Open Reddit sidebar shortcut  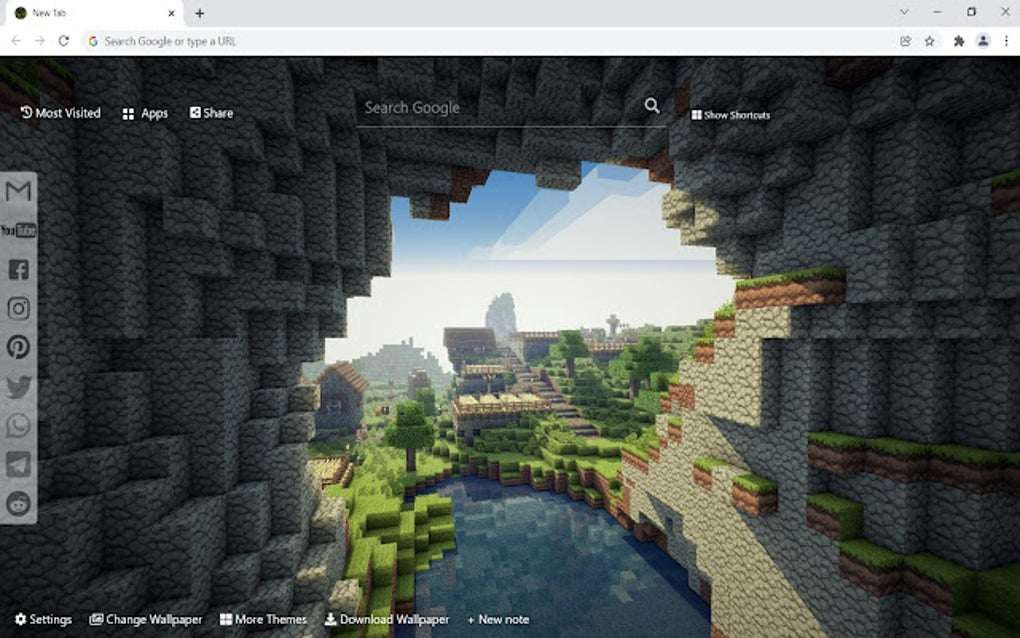click(x=18, y=504)
